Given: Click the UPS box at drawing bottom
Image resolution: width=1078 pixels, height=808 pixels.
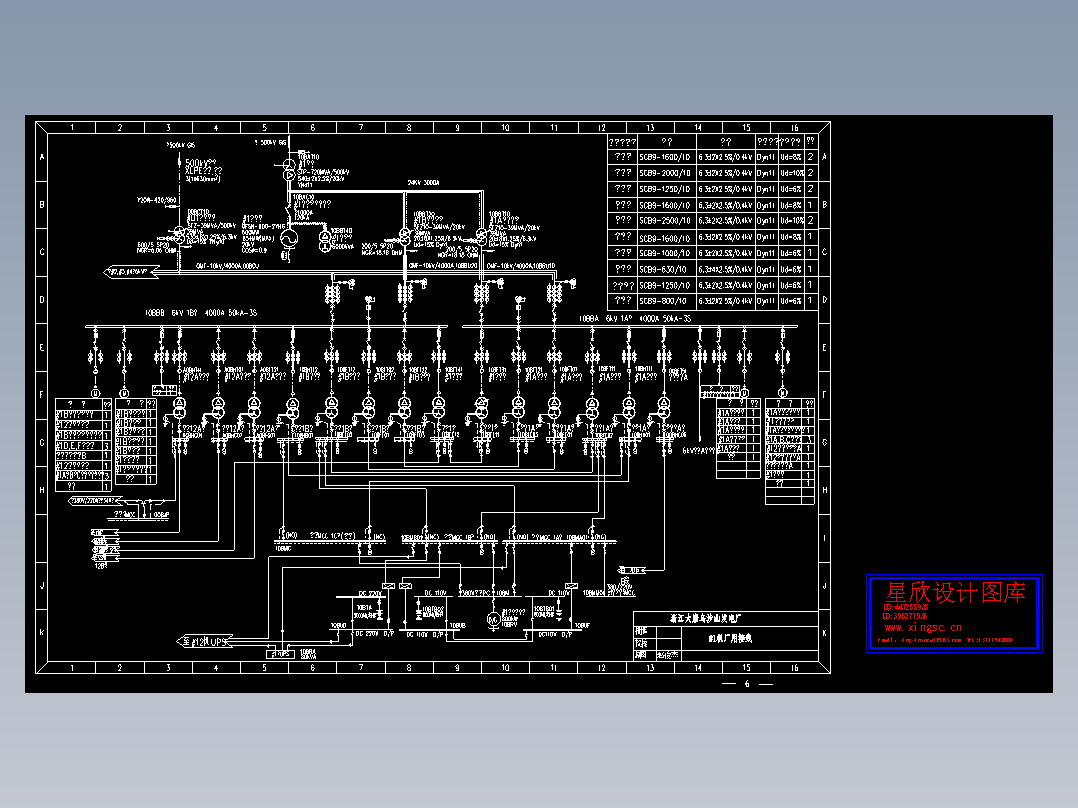Looking at the screenshot, I should click(x=280, y=653).
